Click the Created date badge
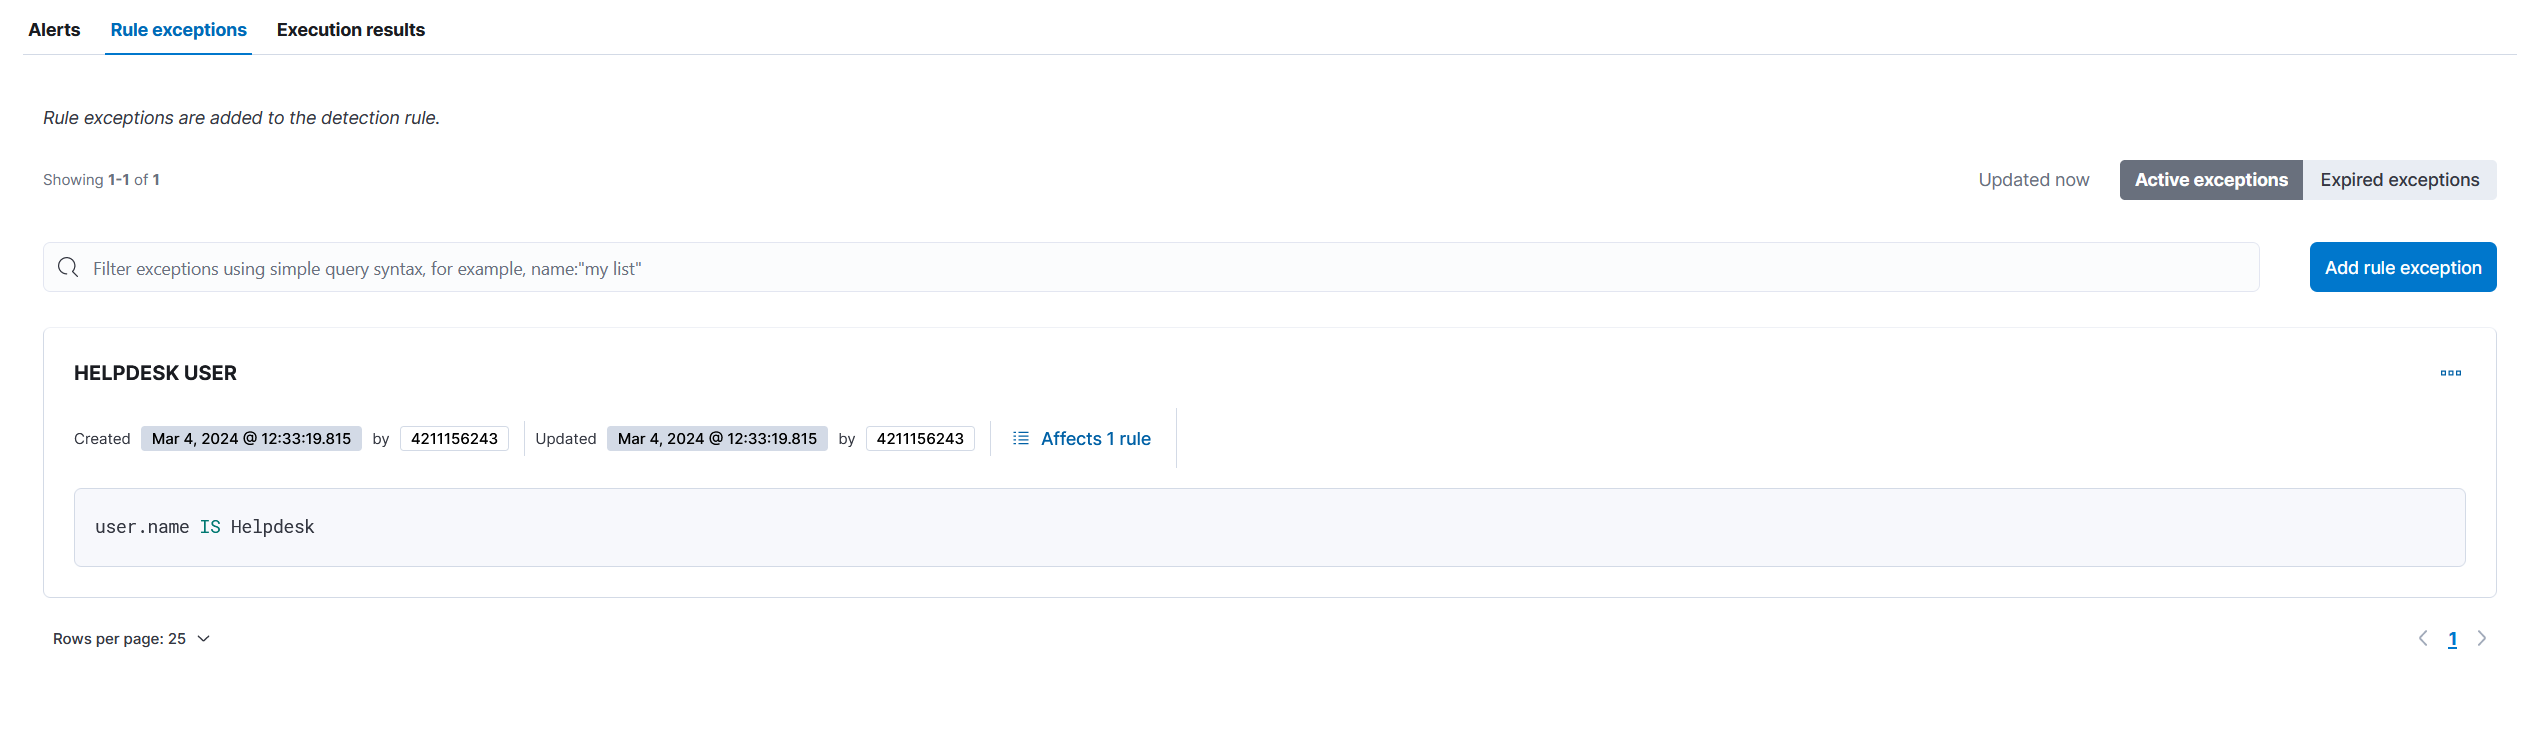 (251, 439)
